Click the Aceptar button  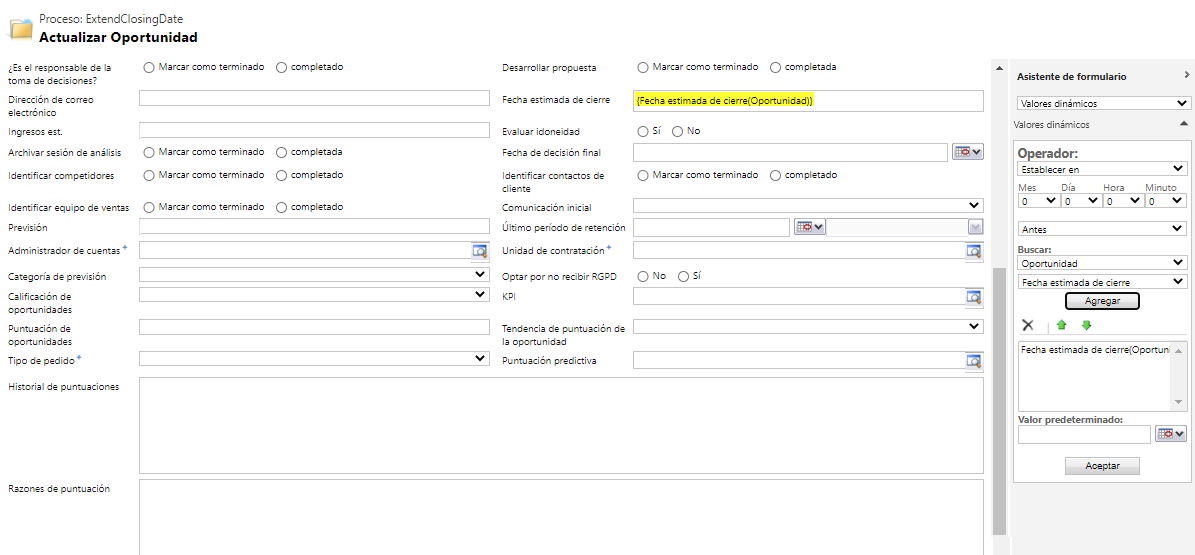pos(1102,466)
